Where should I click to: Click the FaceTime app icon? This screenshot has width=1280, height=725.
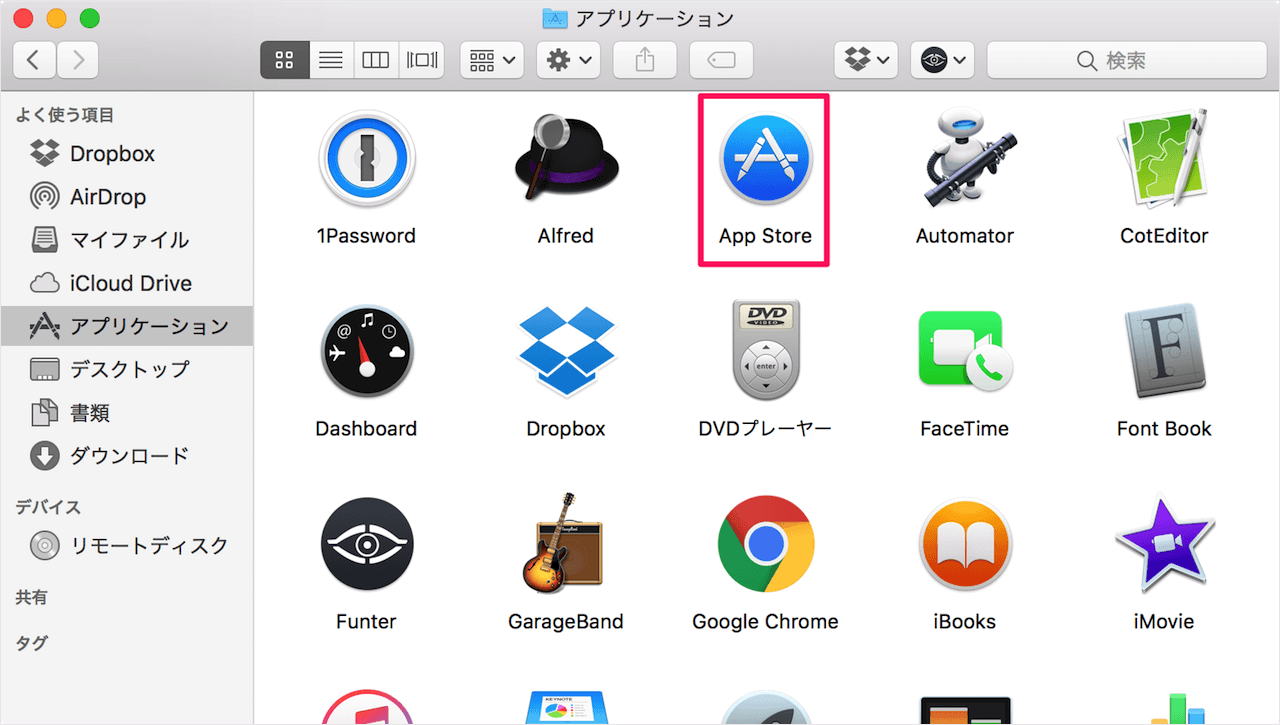pos(965,352)
